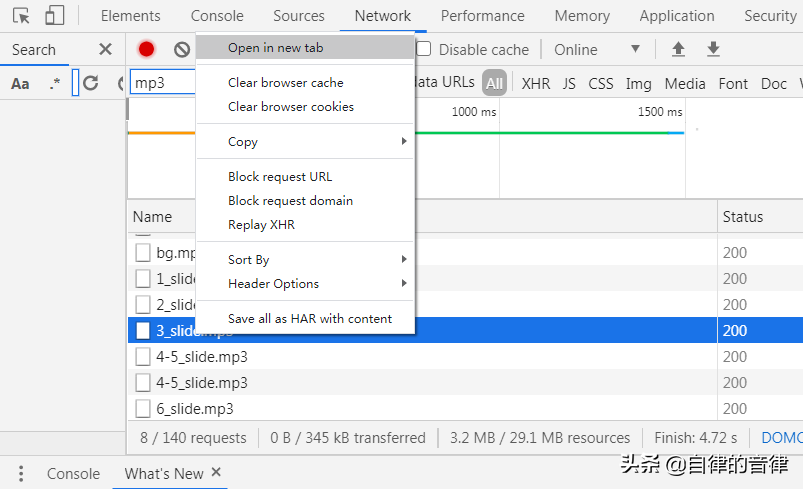Select the XHR filter button
Viewport: 803px width, 489px height.
point(536,84)
